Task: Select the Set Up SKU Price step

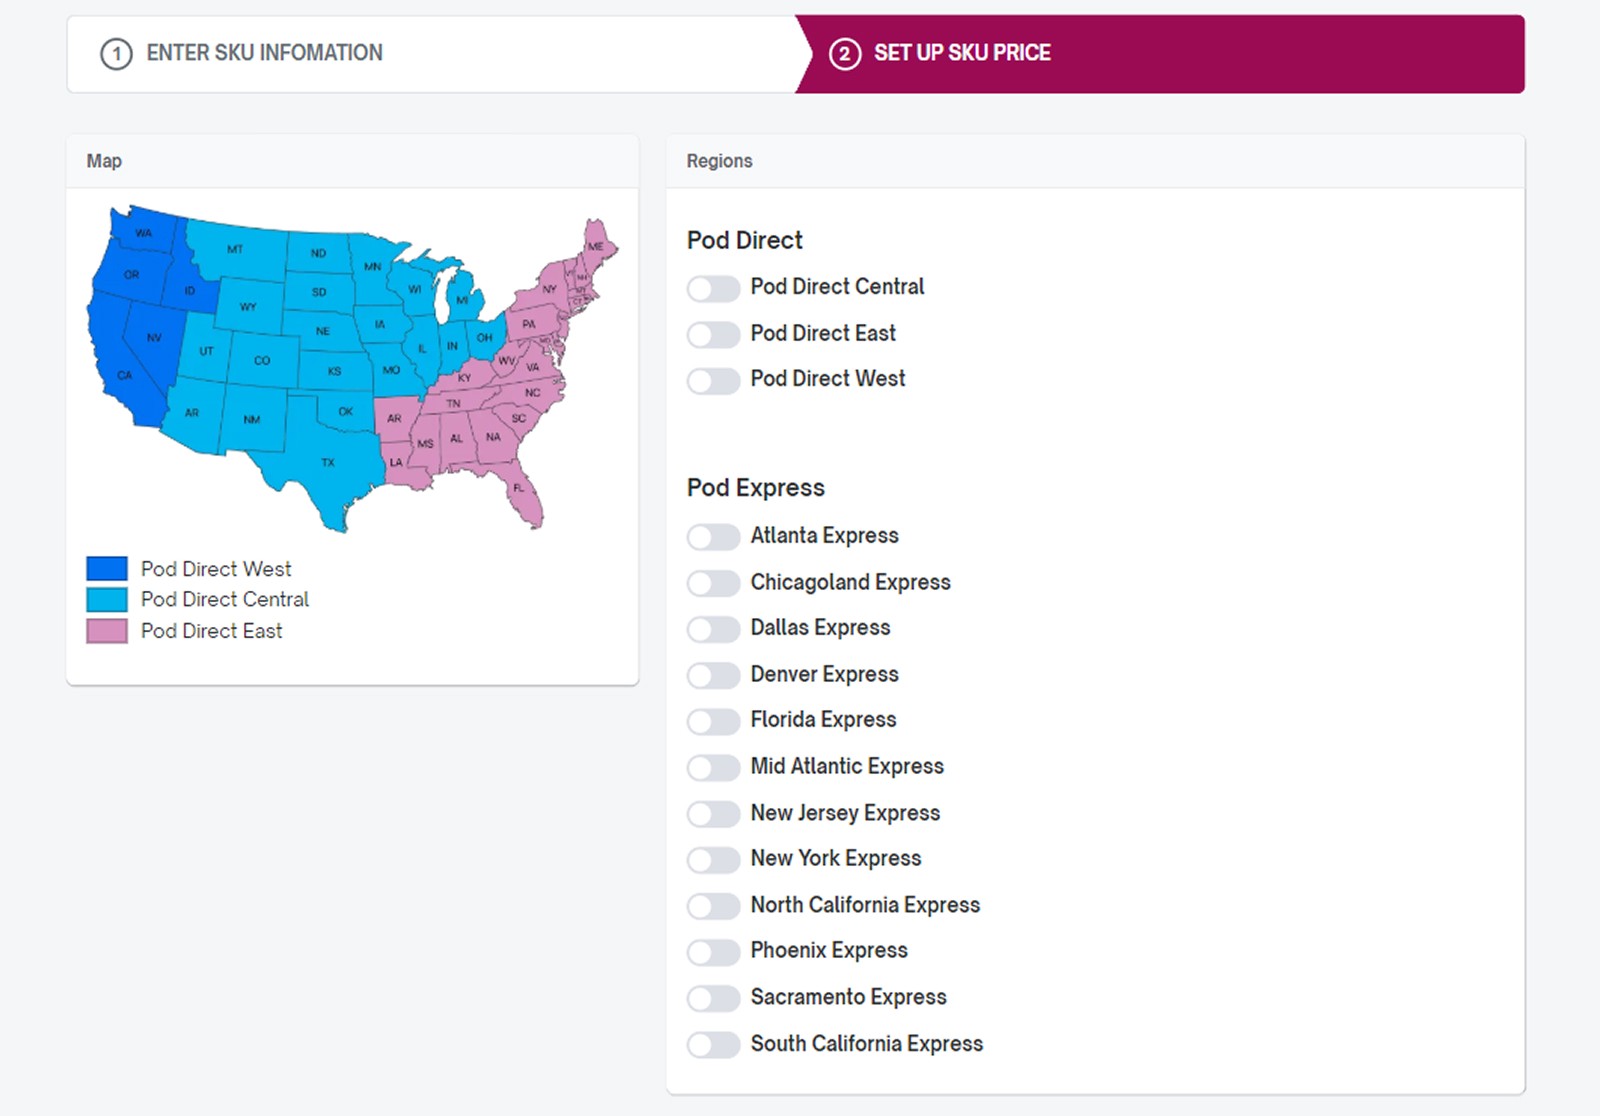Action: (961, 53)
